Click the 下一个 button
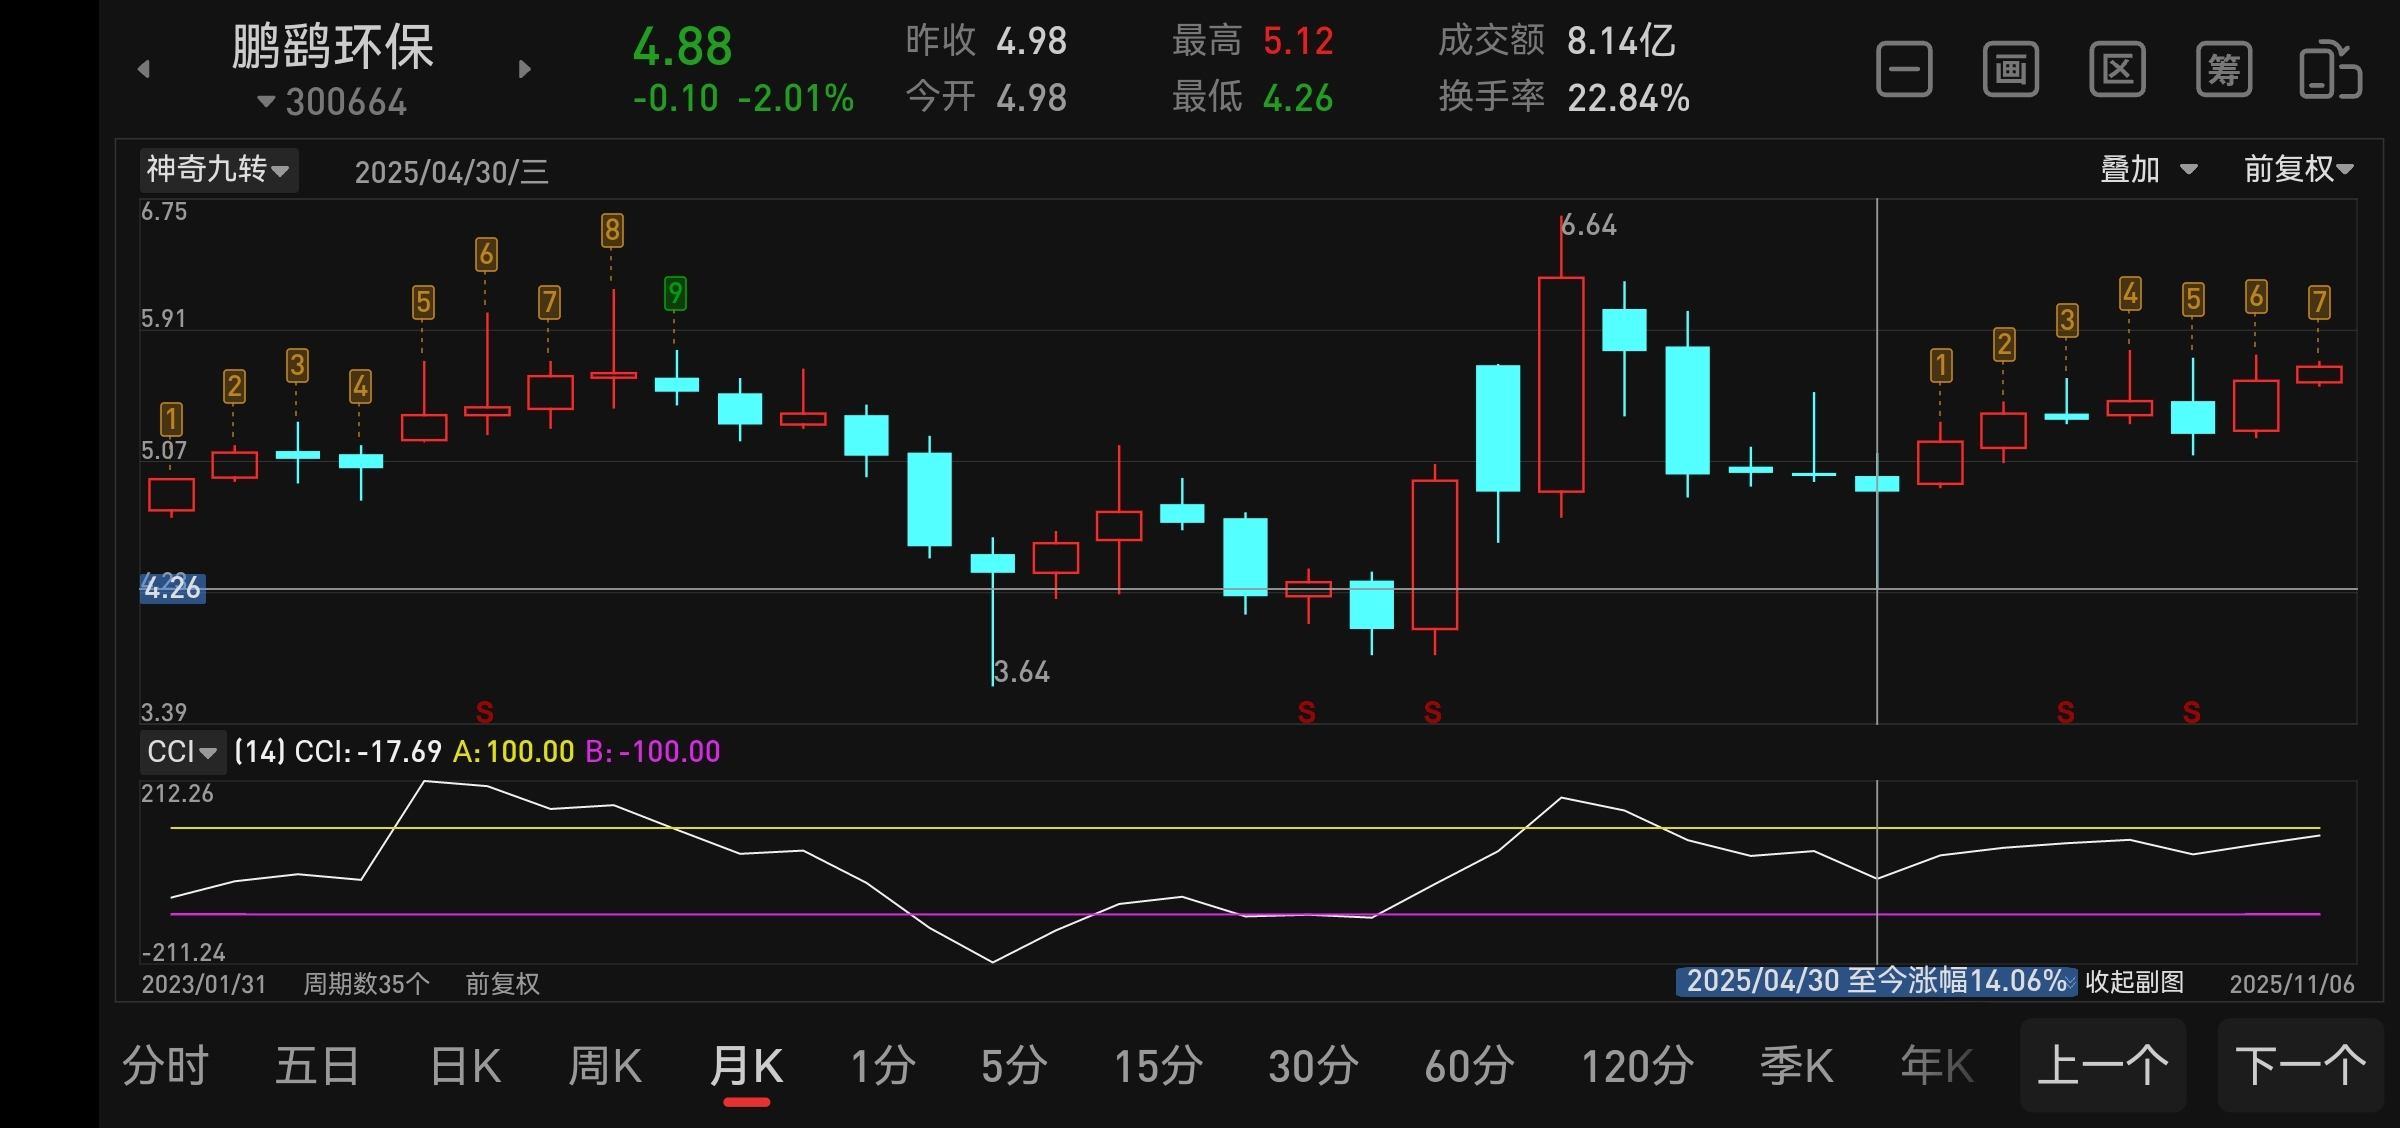This screenshot has height=1128, width=2400. coord(2300,1066)
